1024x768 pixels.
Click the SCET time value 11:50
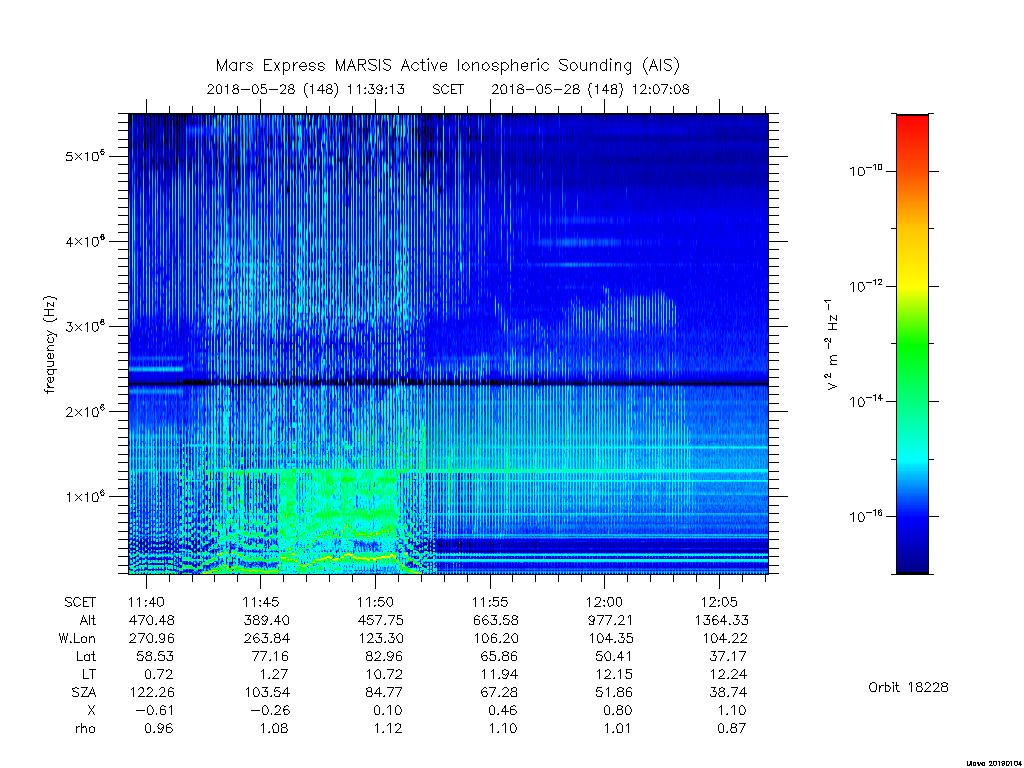coord(375,601)
